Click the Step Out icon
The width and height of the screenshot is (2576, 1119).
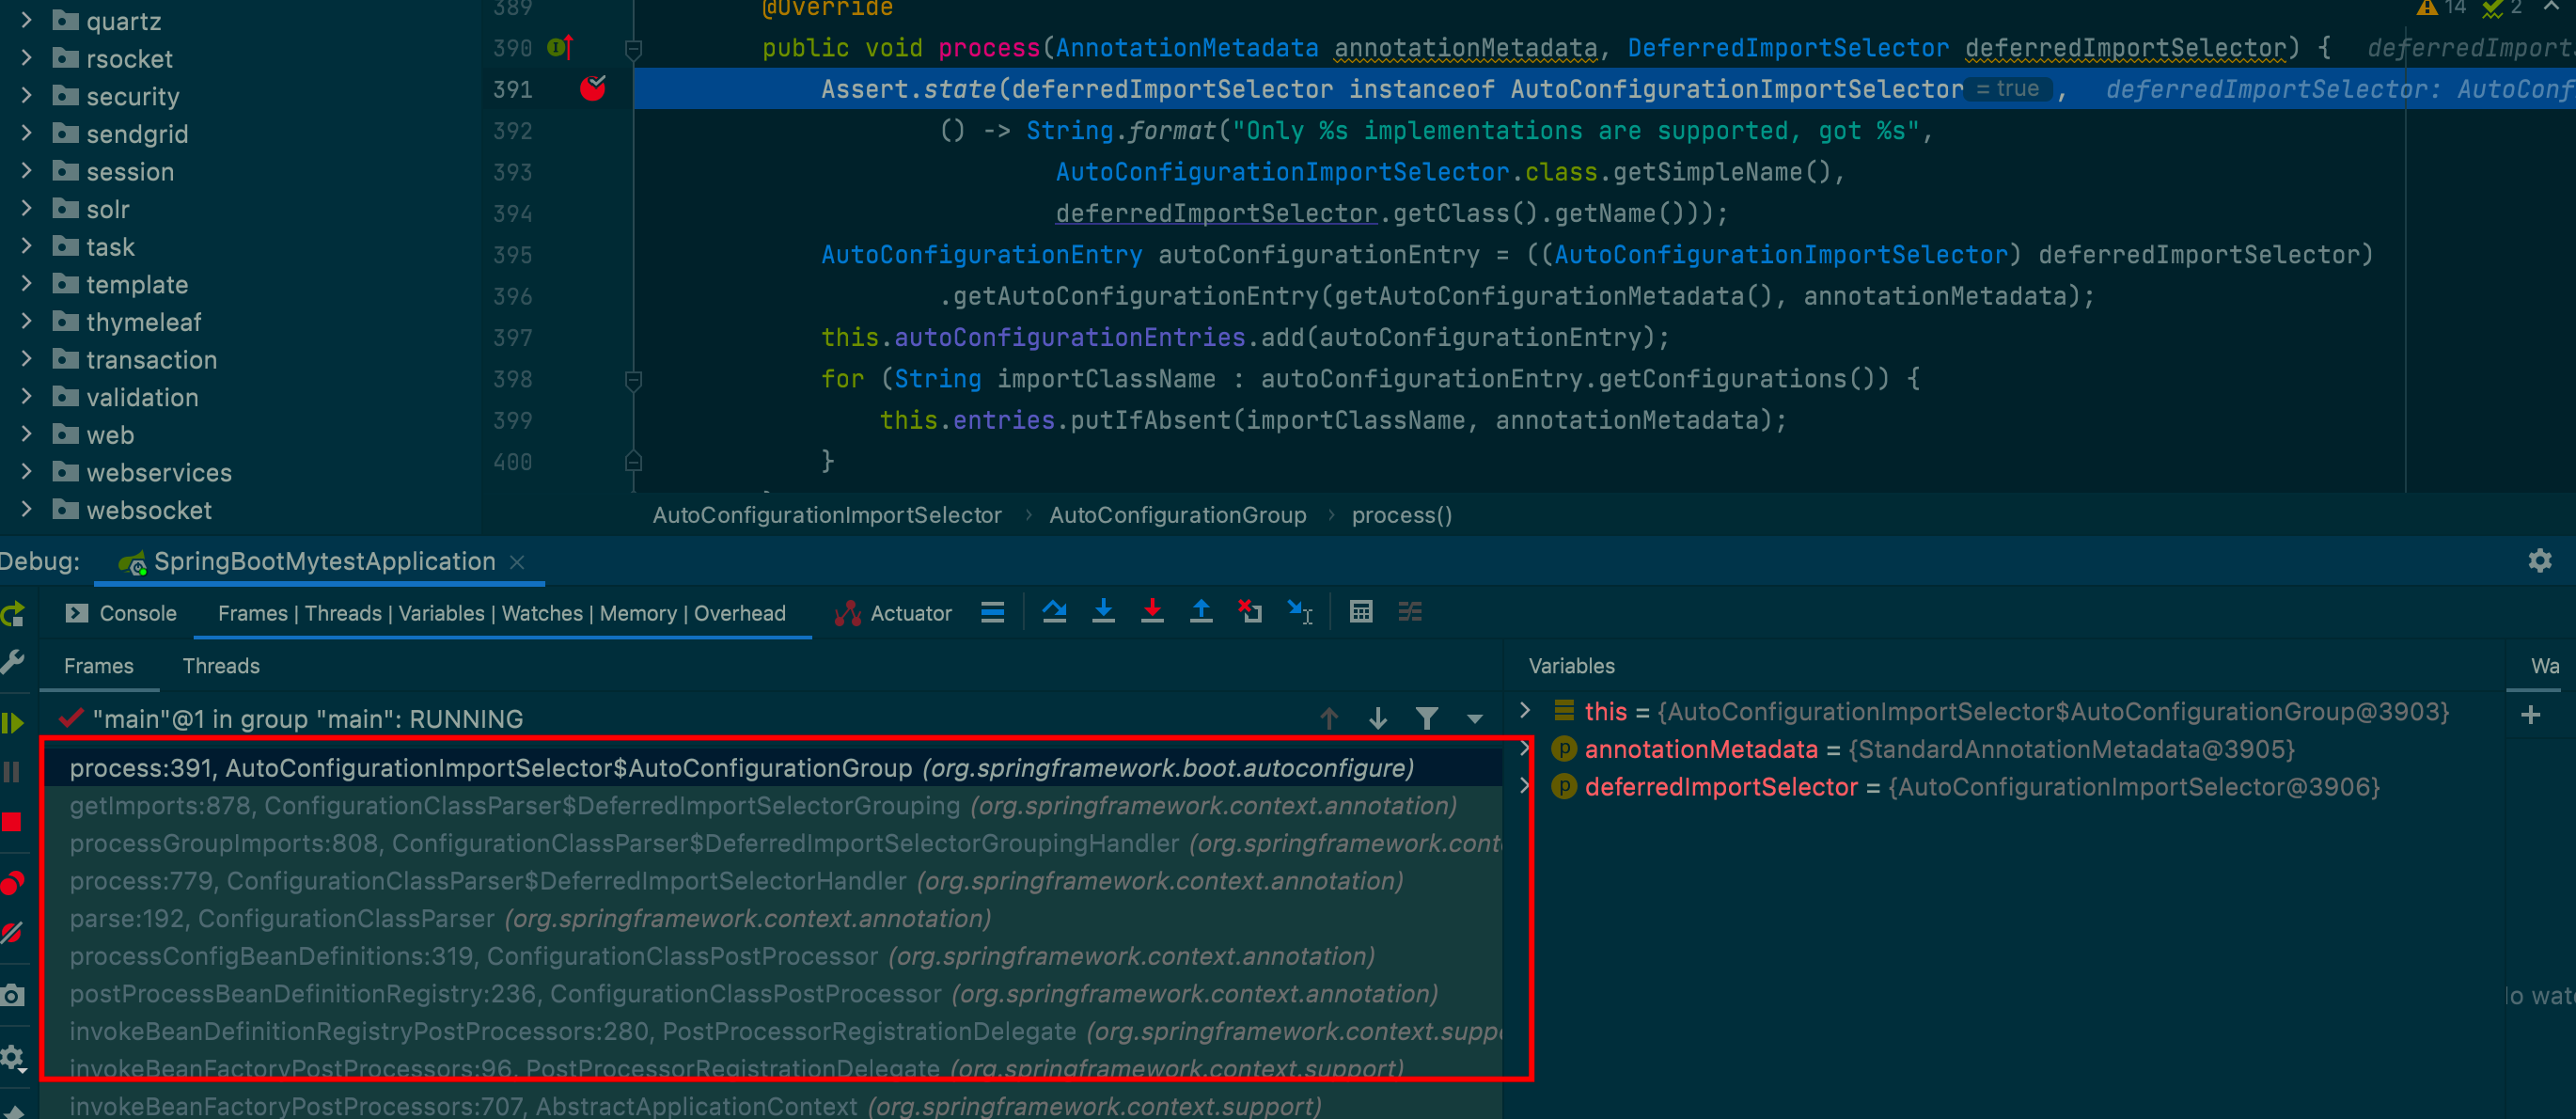pyautogui.click(x=1201, y=612)
